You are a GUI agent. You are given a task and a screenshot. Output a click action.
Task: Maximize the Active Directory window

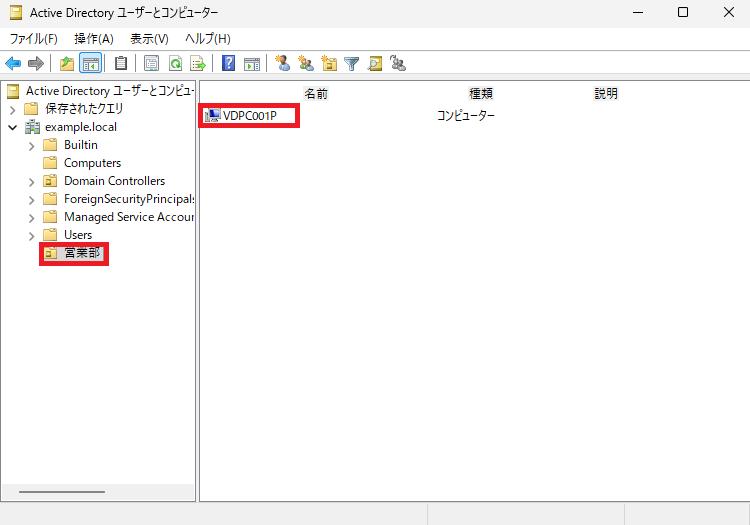[x=683, y=12]
